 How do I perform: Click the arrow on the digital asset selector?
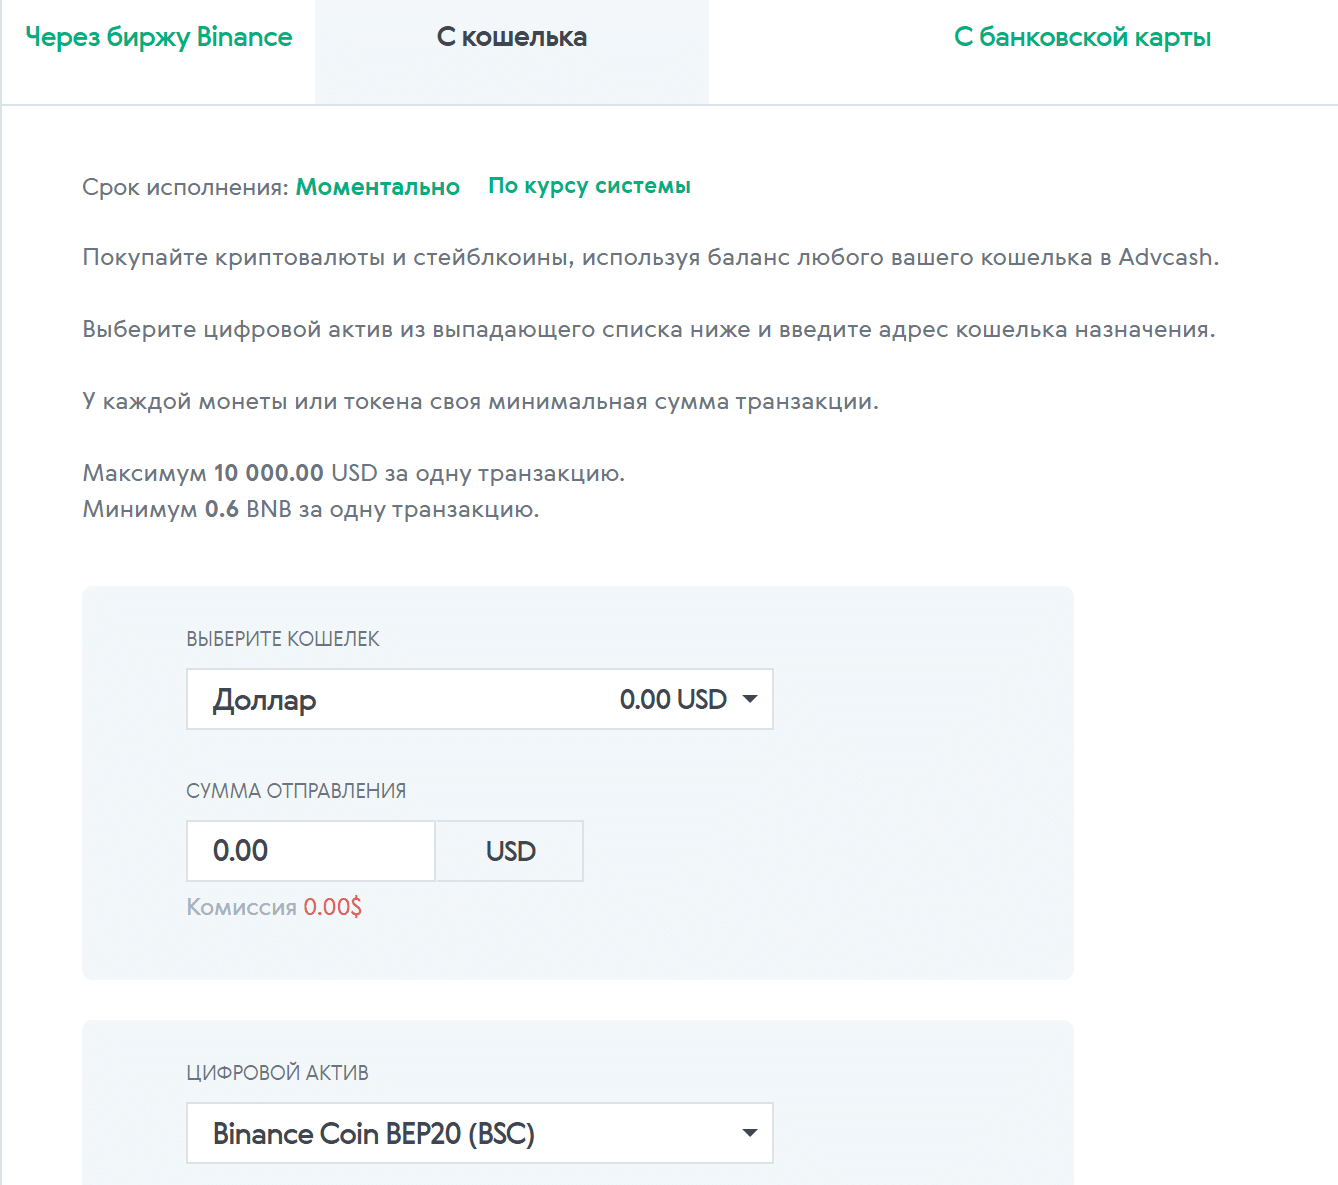(x=750, y=1133)
